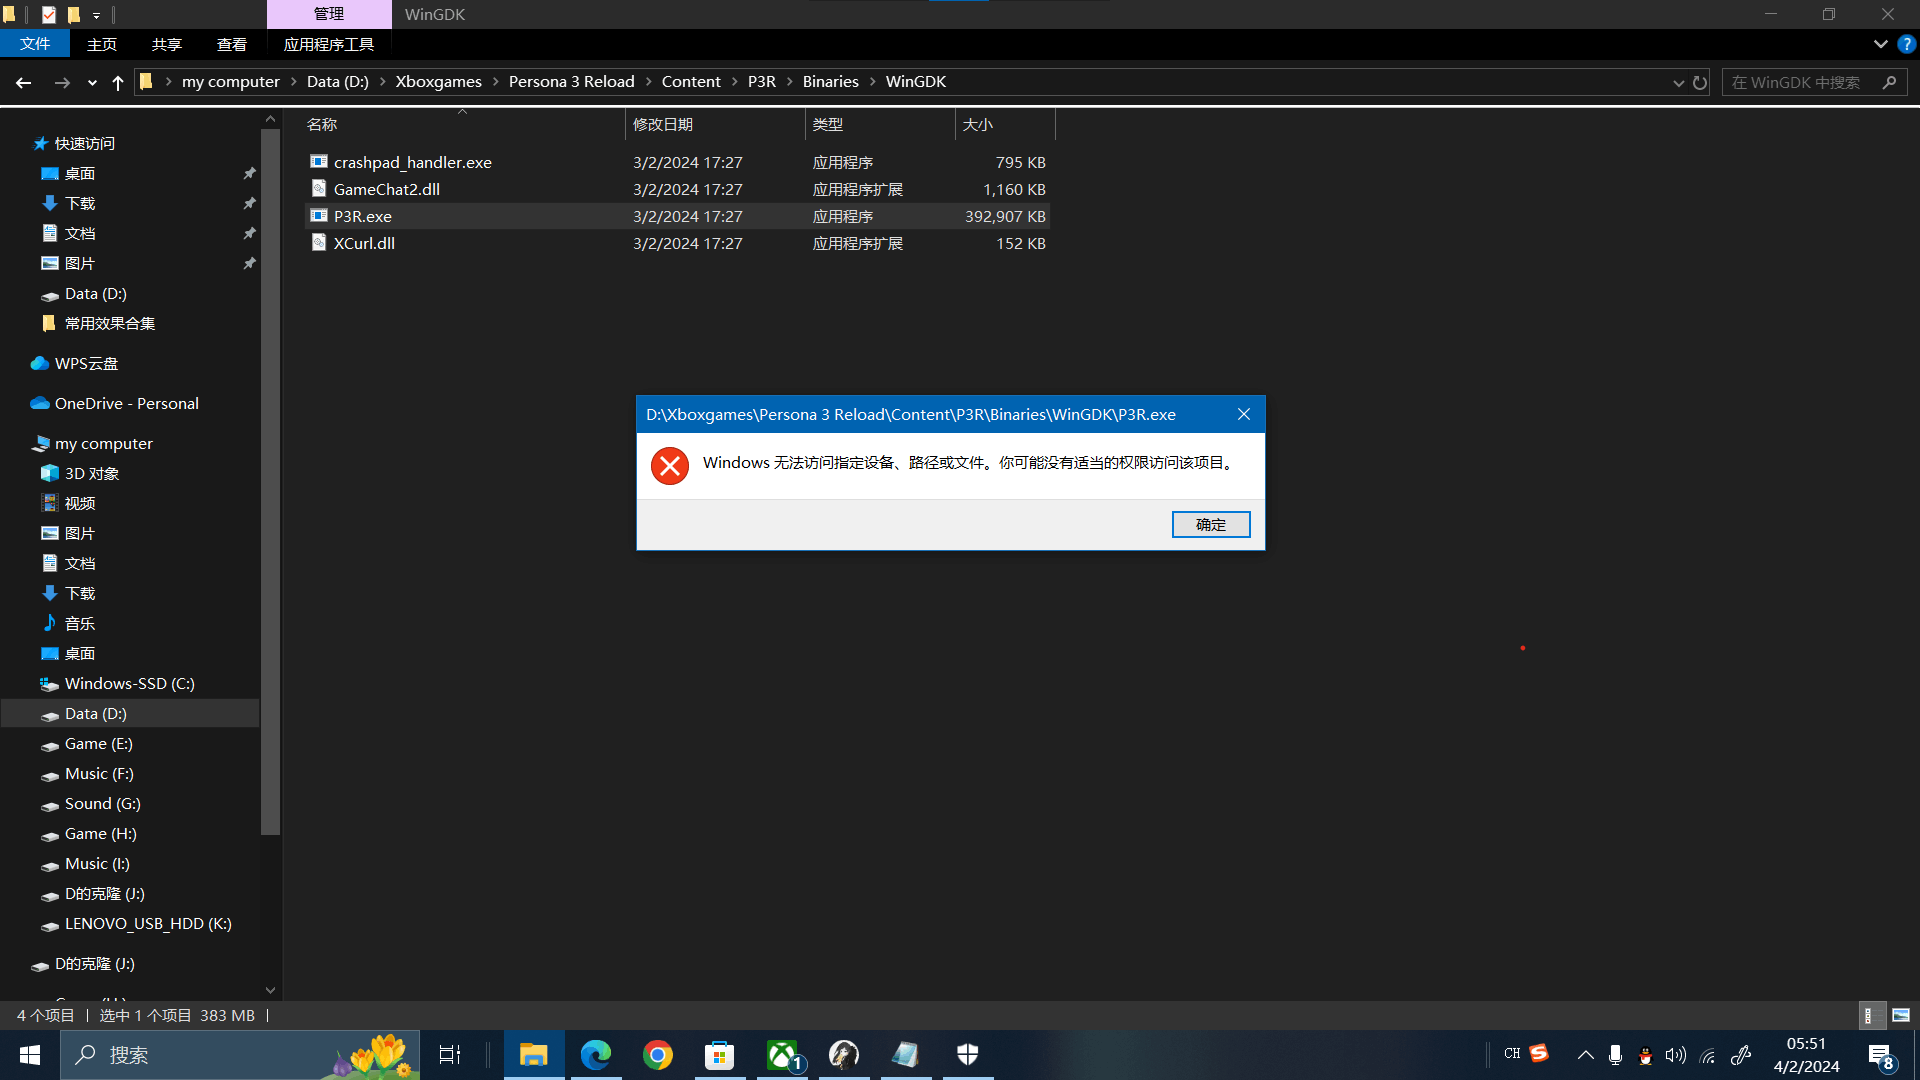Open the 文件 menu
This screenshot has height=1080, width=1920.
(x=35, y=44)
